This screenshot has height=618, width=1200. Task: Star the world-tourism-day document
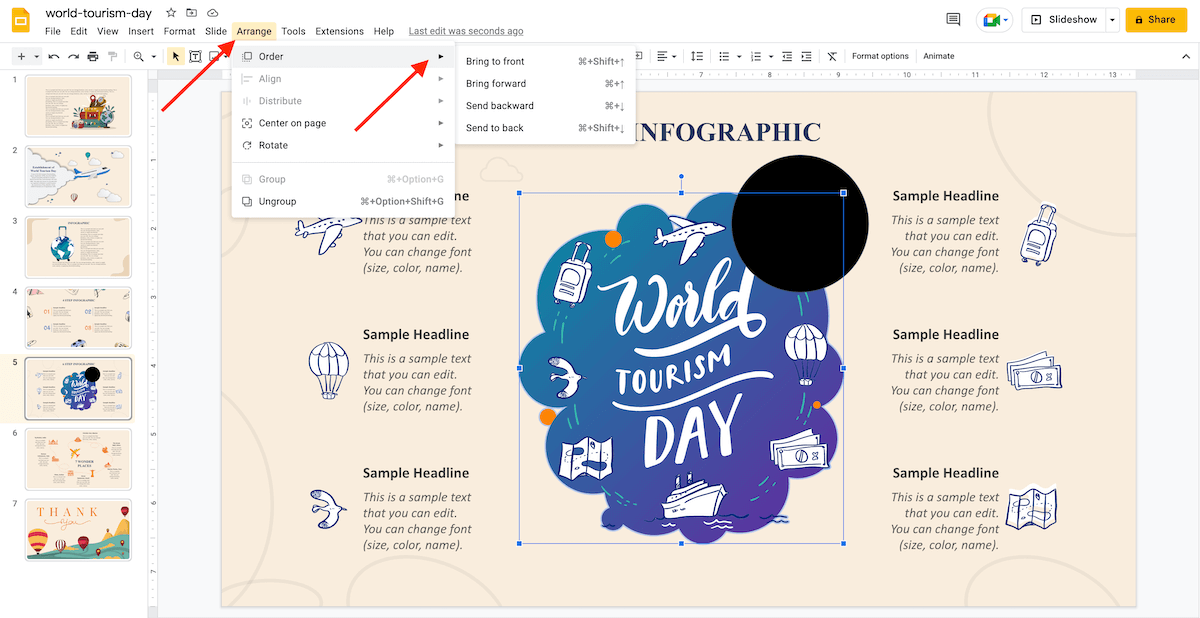(x=171, y=13)
